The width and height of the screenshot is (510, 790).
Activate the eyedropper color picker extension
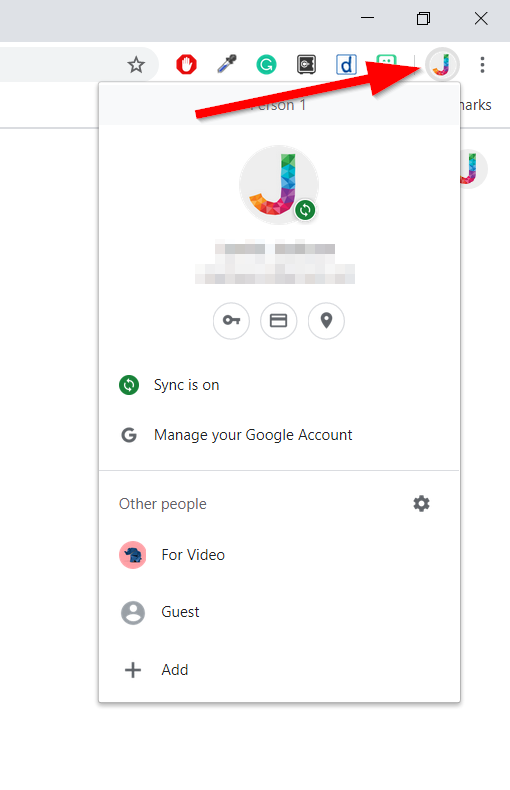pyautogui.click(x=227, y=64)
